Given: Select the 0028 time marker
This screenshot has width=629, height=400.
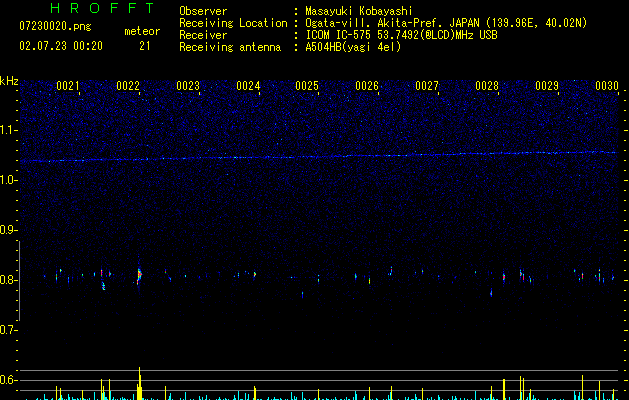Looking at the screenshot, I should tap(487, 86).
